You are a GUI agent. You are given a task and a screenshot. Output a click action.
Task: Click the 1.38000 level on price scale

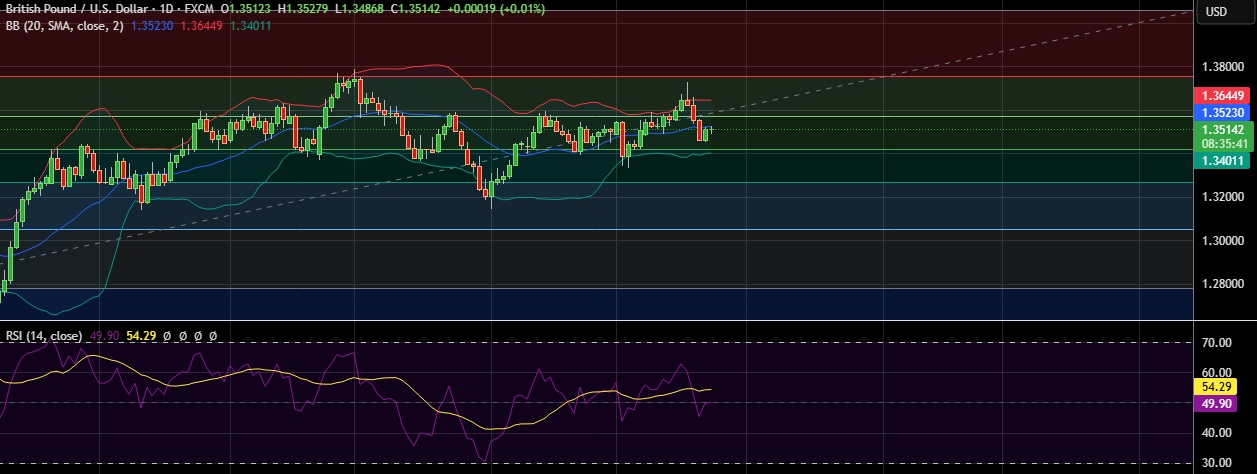point(1222,67)
